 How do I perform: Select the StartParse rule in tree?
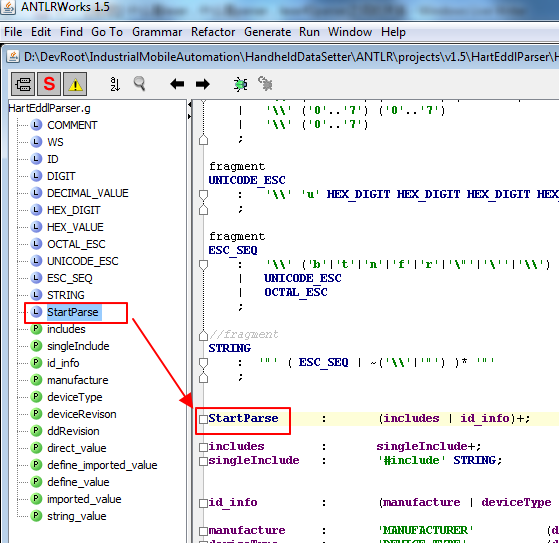click(x=73, y=312)
